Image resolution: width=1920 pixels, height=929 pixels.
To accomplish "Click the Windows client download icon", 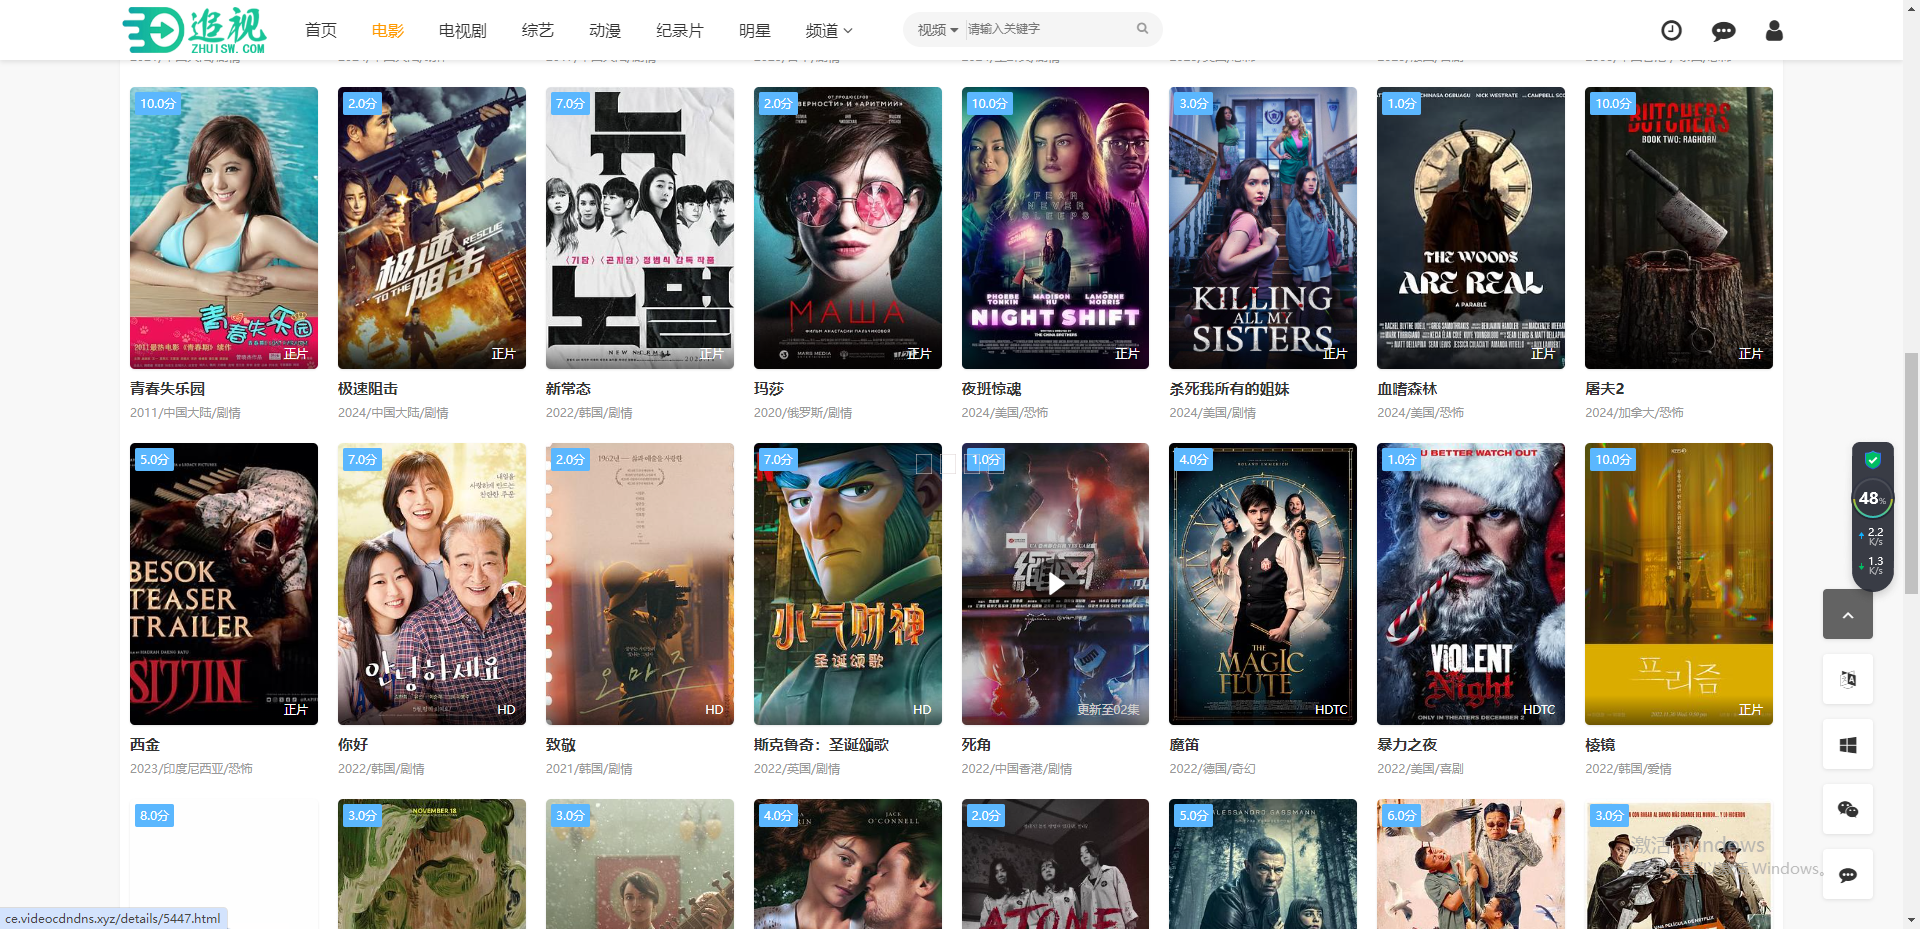I will point(1847,745).
